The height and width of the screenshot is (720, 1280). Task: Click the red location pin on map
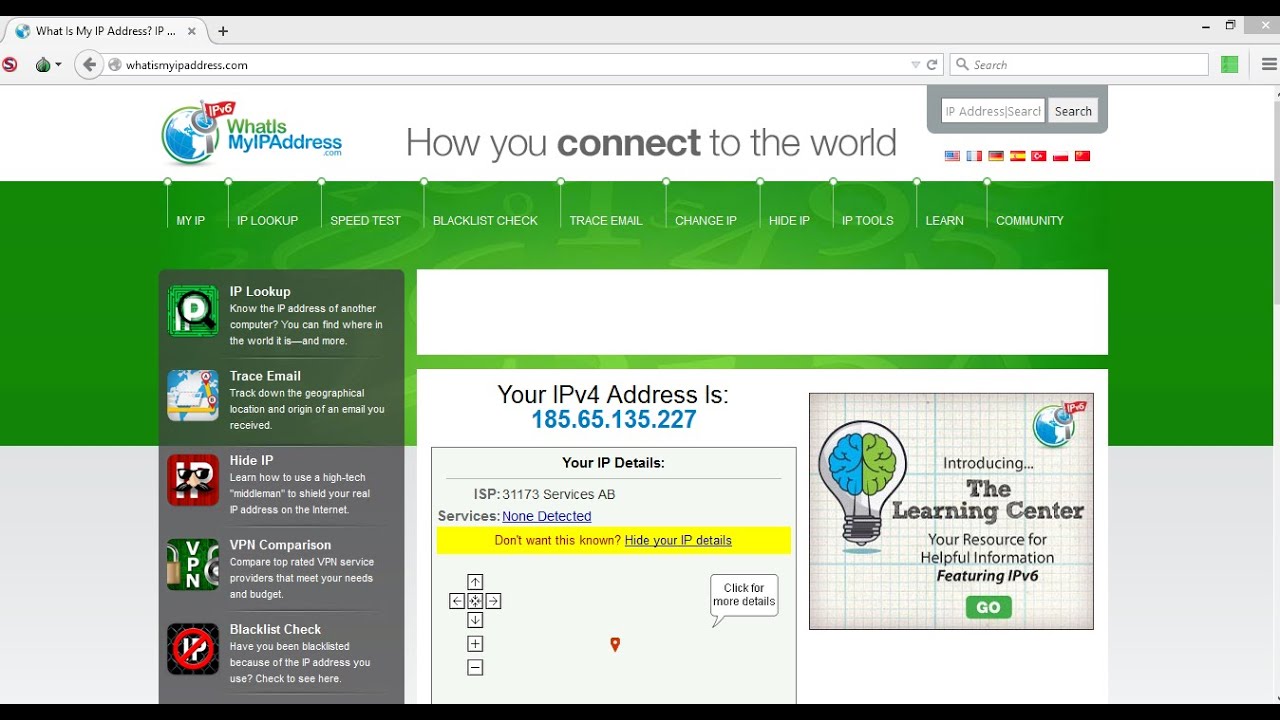click(615, 645)
